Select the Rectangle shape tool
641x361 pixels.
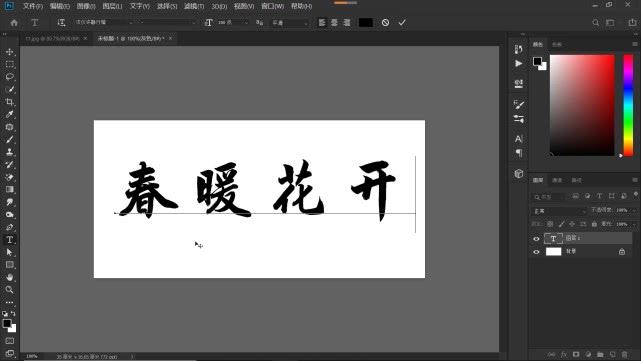[9, 265]
